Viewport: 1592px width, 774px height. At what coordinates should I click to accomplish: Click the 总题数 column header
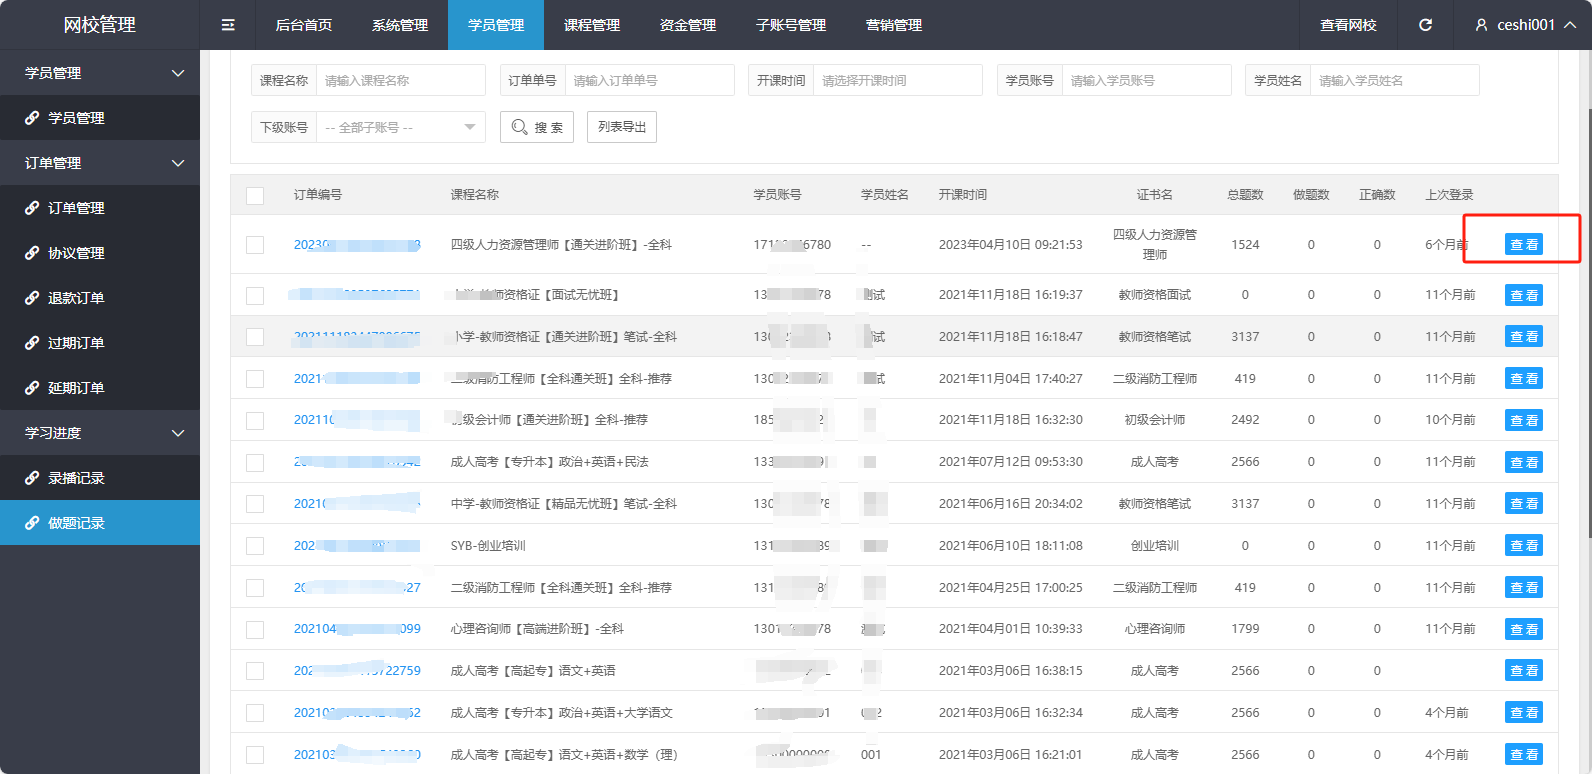[x=1245, y=195]
